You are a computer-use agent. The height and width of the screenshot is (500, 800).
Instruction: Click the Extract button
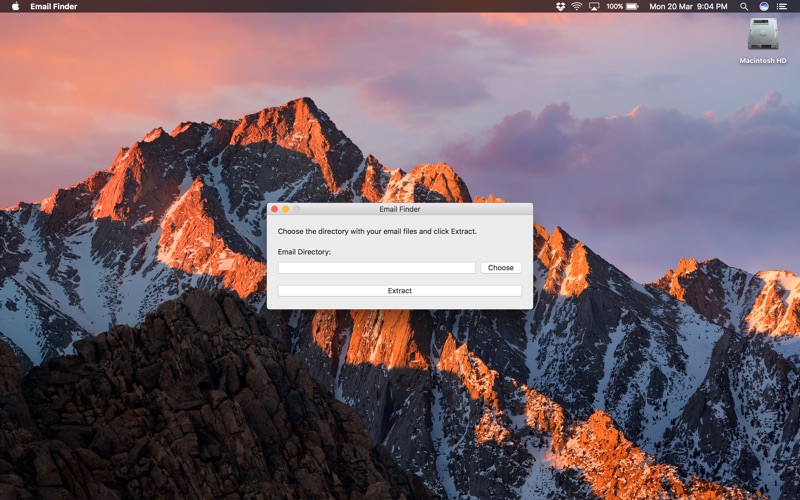coord(399,291)
